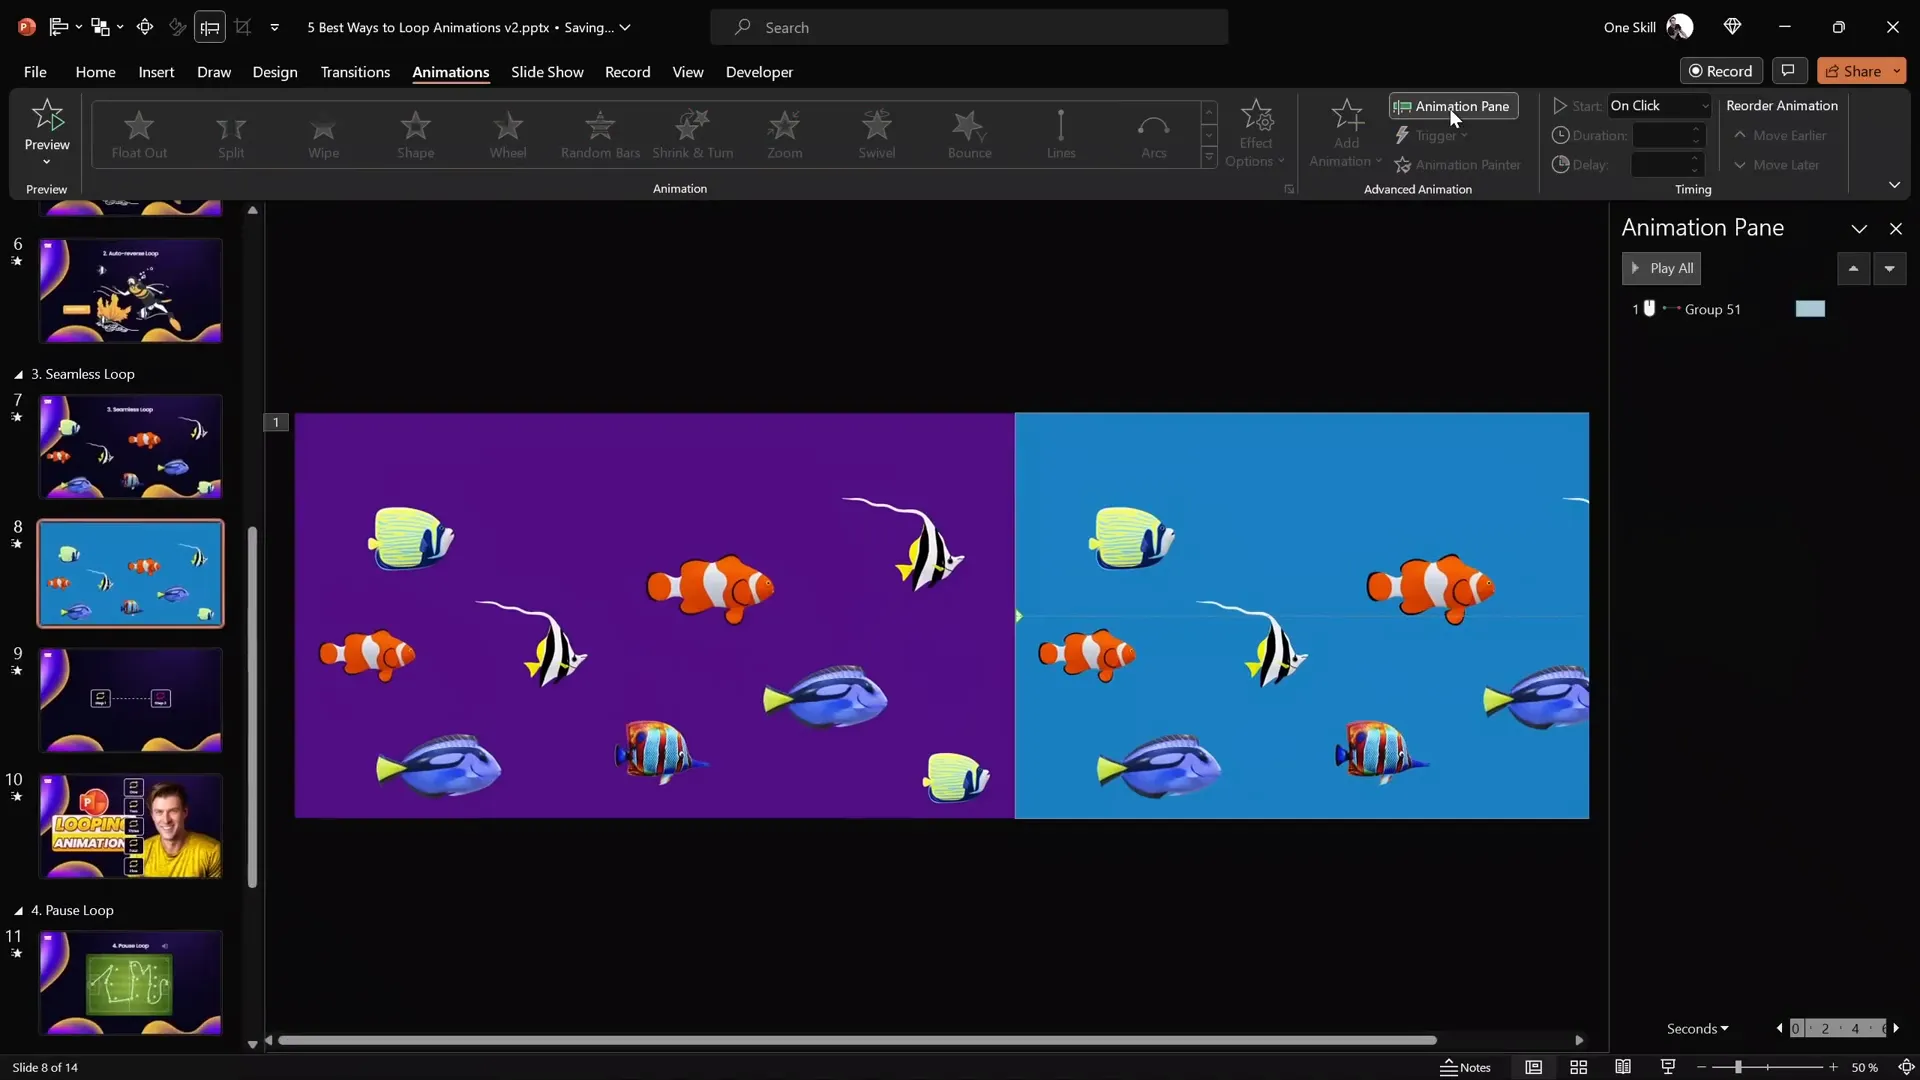Switch to Slide Sorter view
The image size is (1920, 1080).
pyautogui.click(x=1578, y=1067)
